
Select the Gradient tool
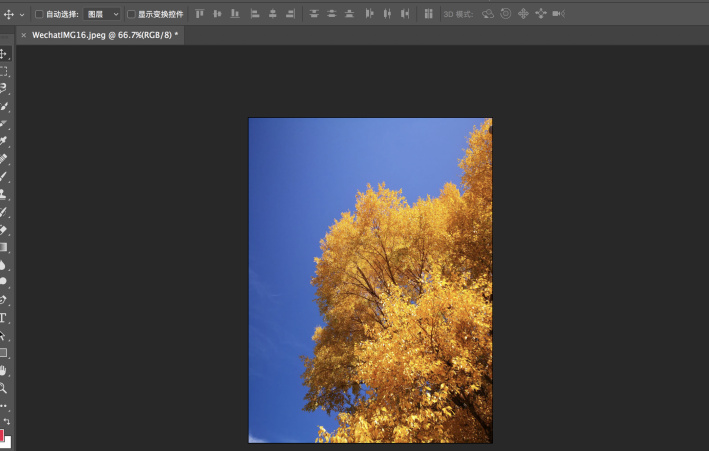click(3, 247)
